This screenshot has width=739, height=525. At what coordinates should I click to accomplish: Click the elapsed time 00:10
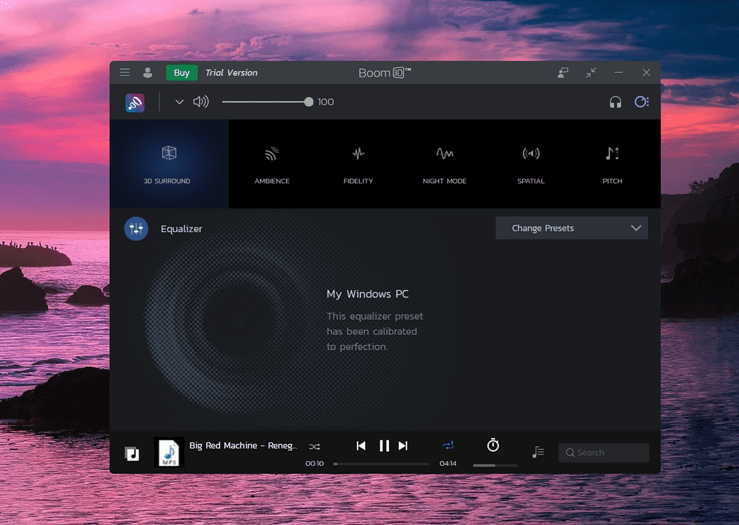coord(314,463)
